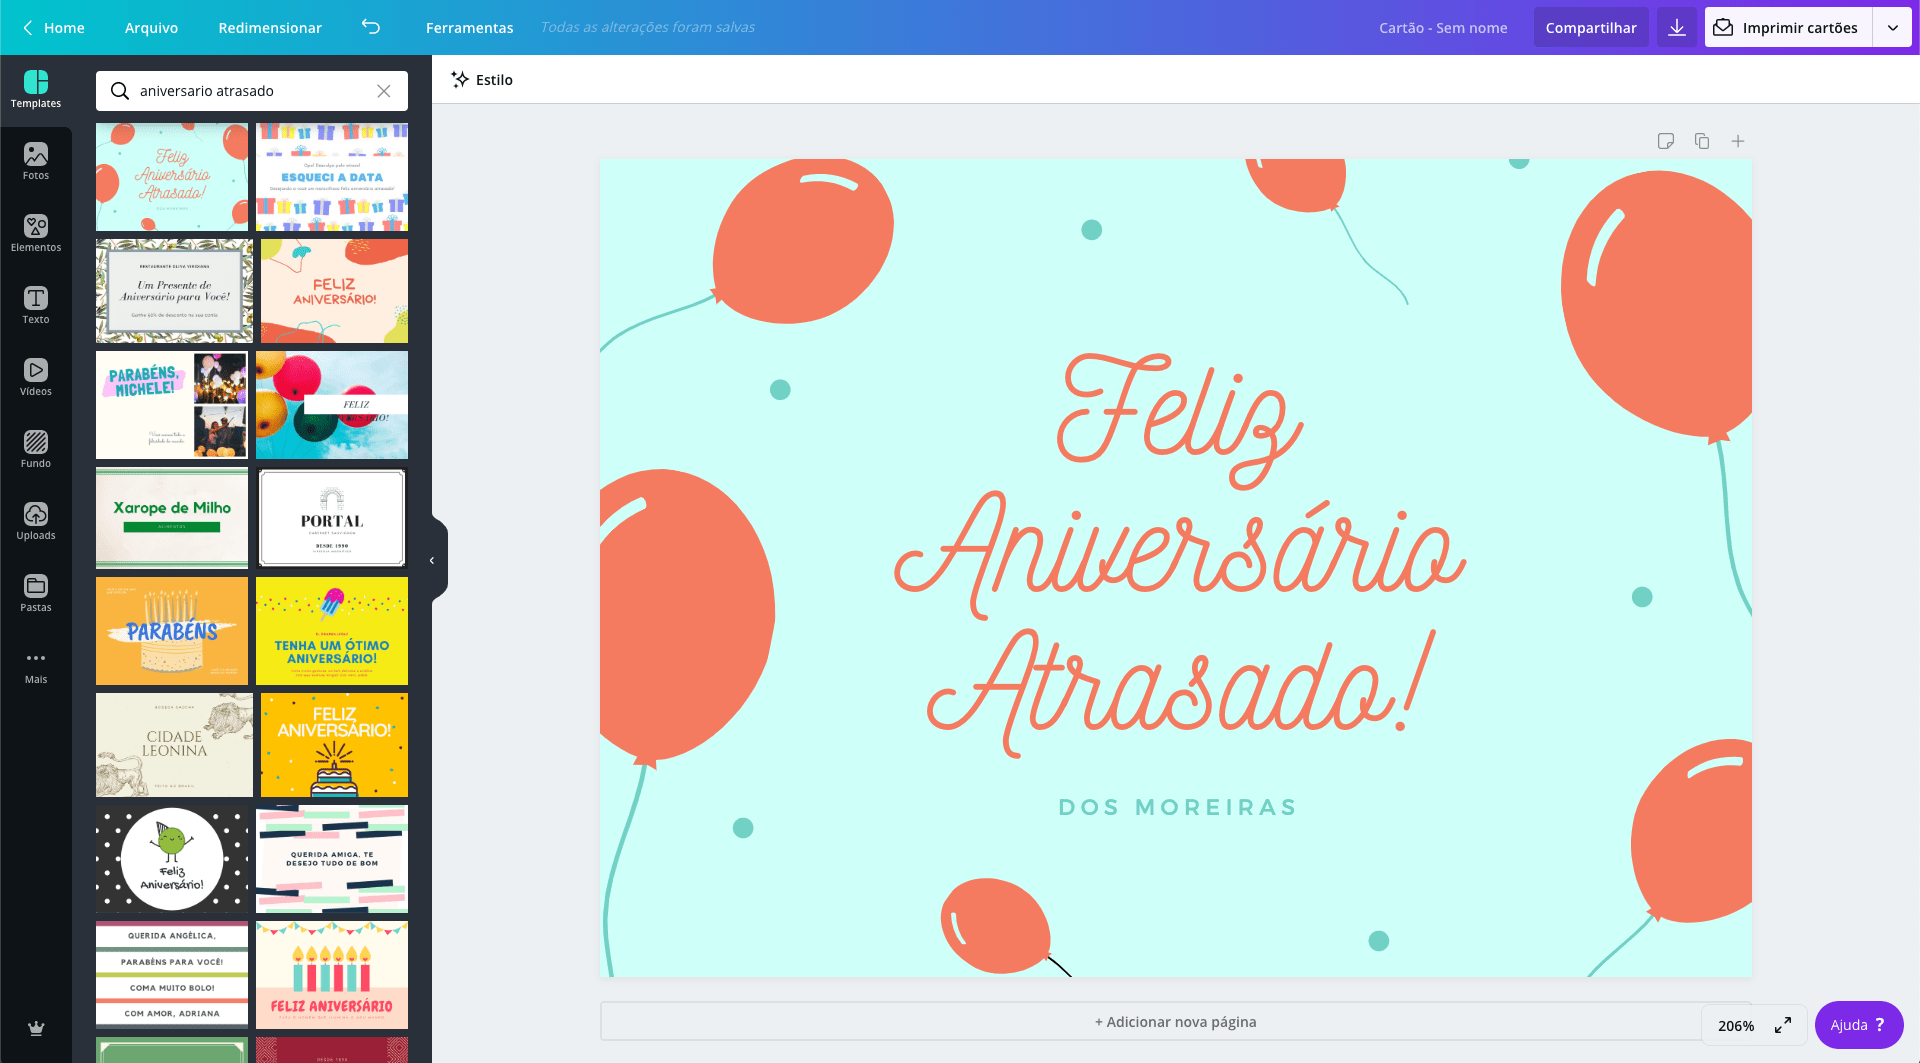Viewport: 1920px width, 1063px height.
Task: Select the Feliz Aniversário Atrasado template
Action: (x=172, y=177)
